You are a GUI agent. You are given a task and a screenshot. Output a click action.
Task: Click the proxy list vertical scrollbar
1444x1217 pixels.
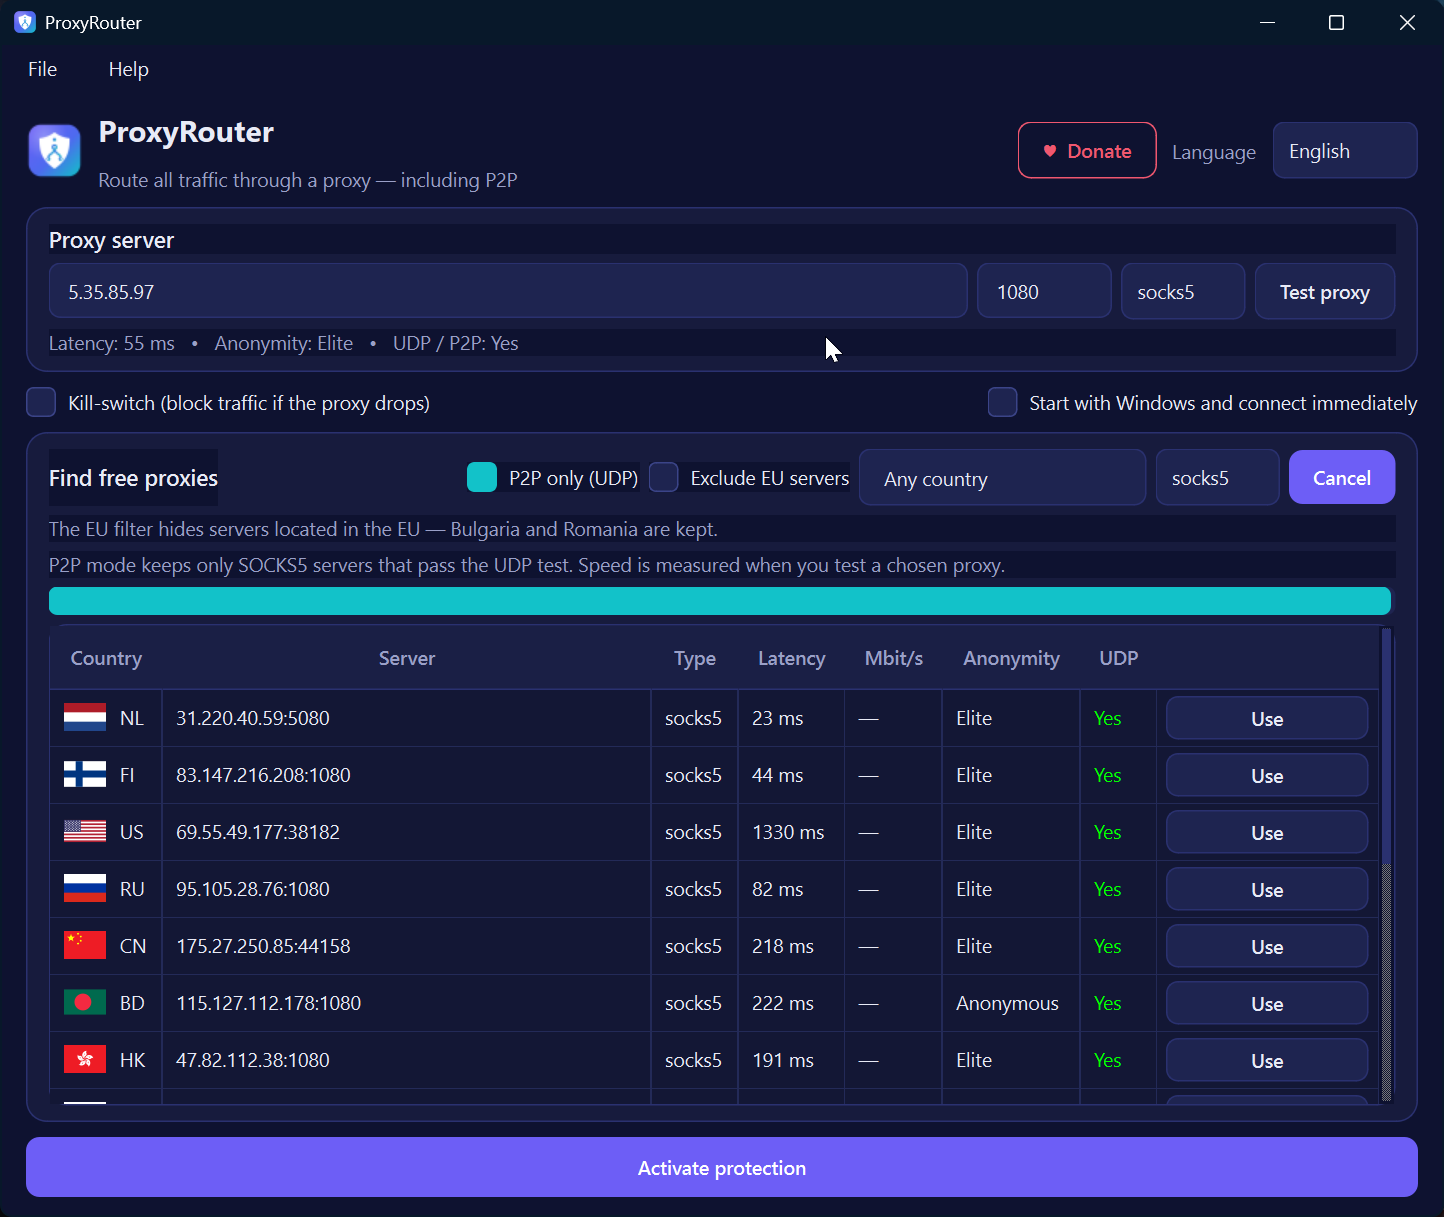1386,865
